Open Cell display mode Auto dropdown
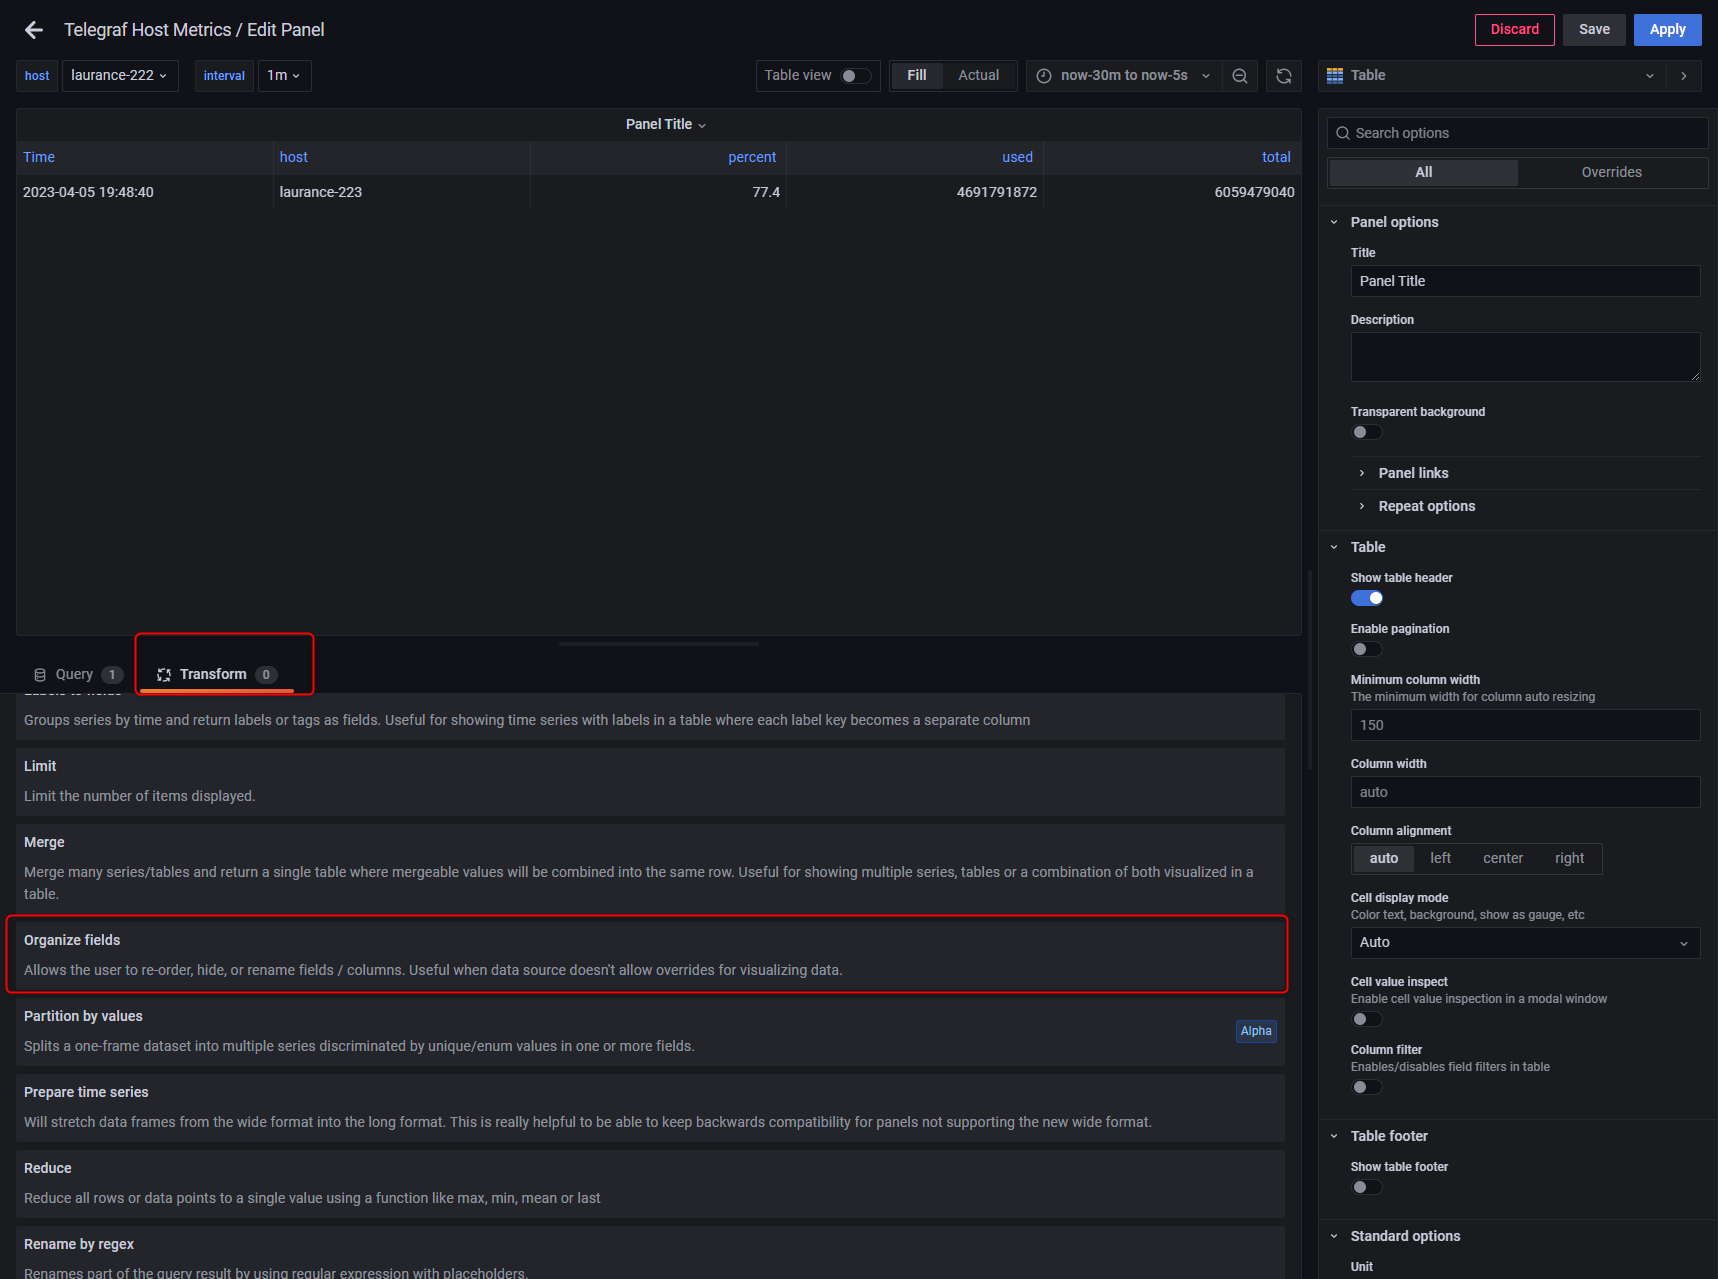This screenshot has height=1279, width=1718. click(x=1525, y=943)
